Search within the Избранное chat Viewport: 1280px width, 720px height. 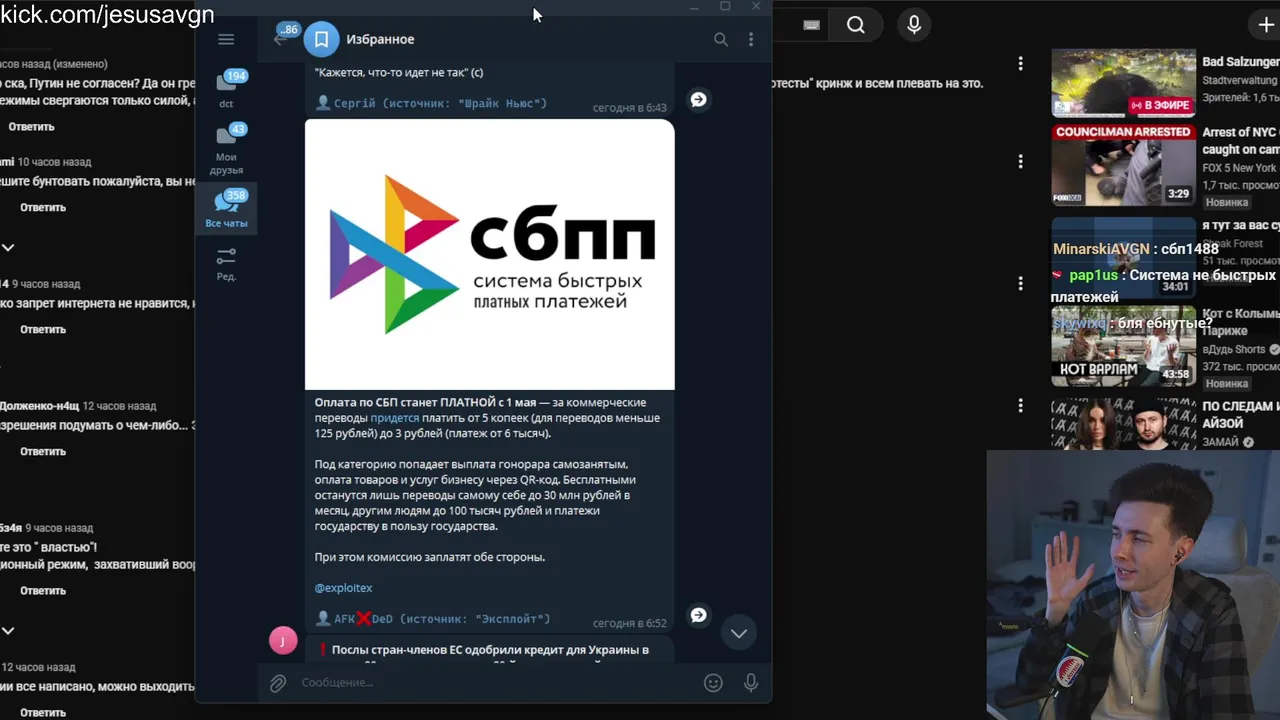721,40
